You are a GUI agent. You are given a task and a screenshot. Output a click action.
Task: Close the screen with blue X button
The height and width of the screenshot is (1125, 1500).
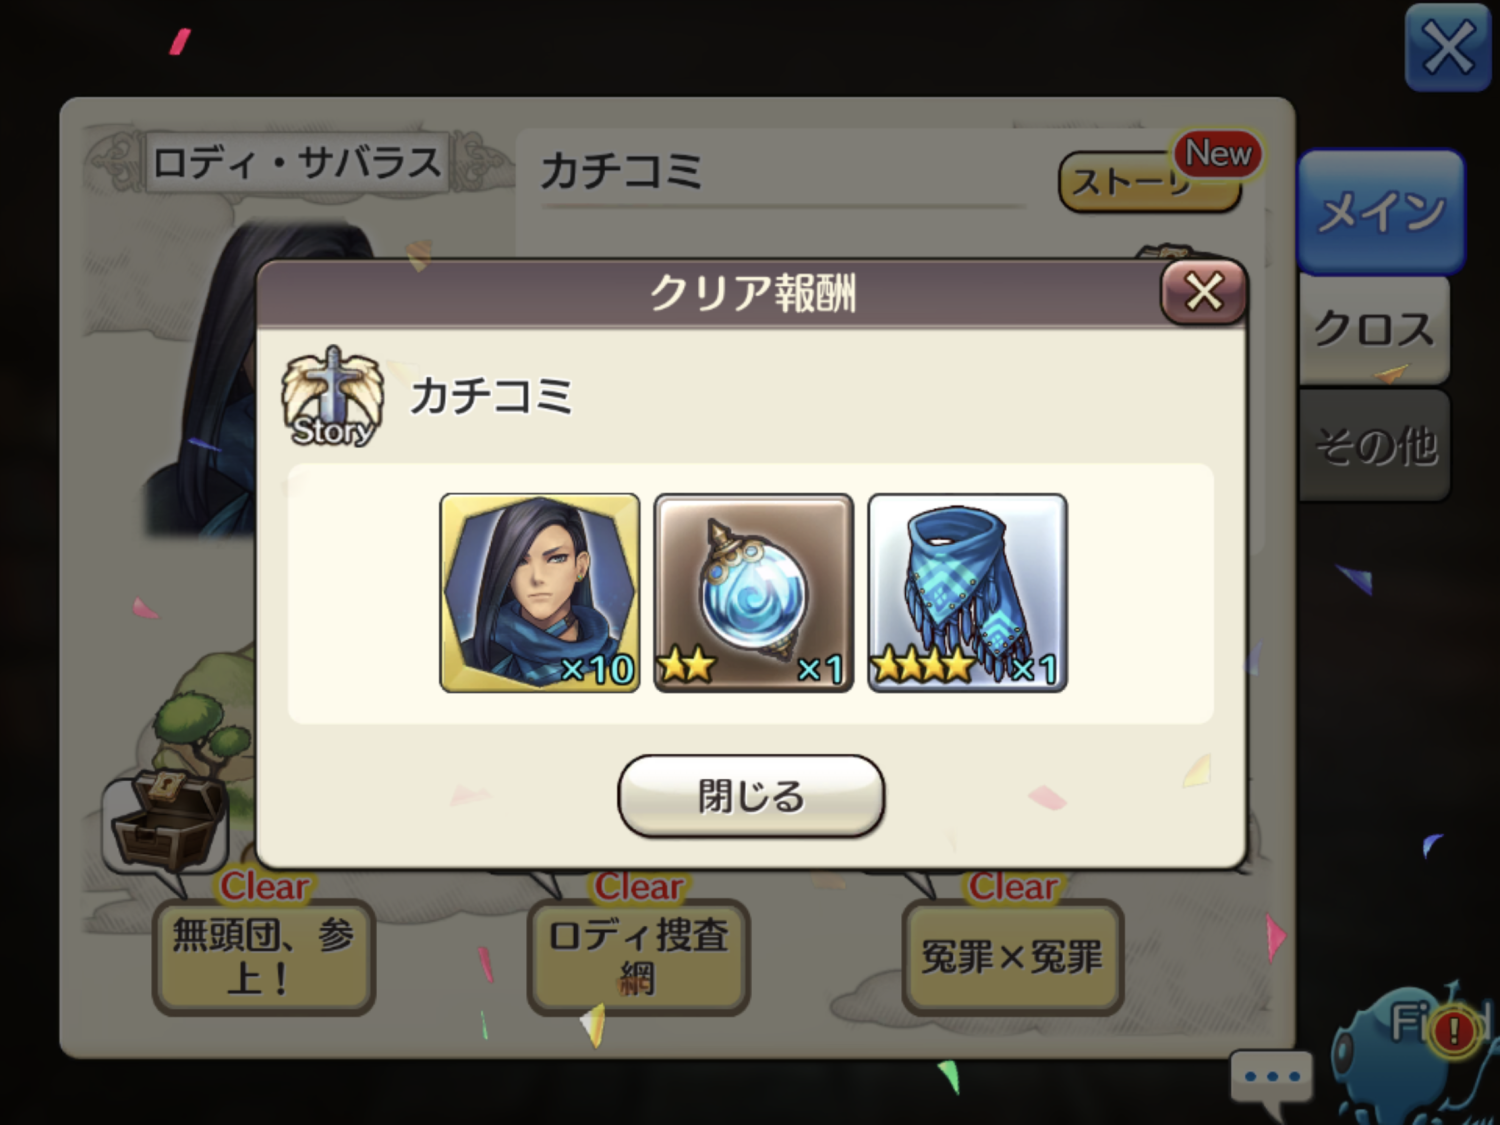point(1447,48)
